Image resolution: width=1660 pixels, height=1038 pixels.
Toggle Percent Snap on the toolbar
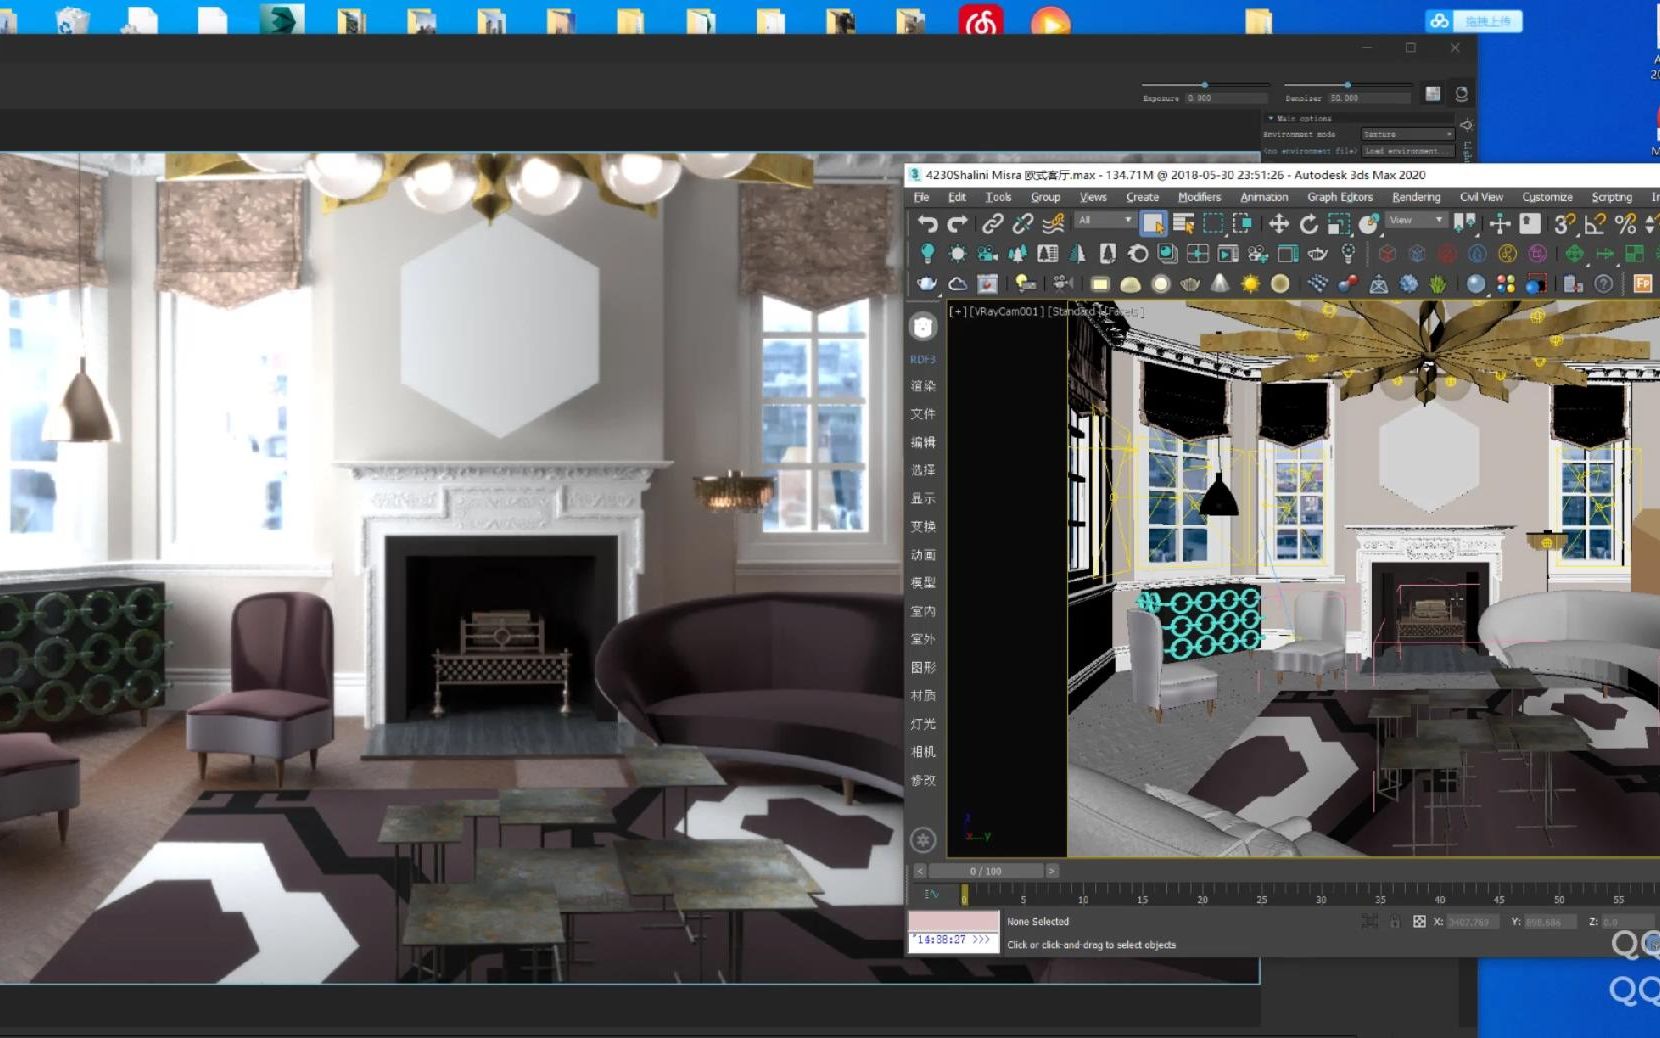(1626, 222)
